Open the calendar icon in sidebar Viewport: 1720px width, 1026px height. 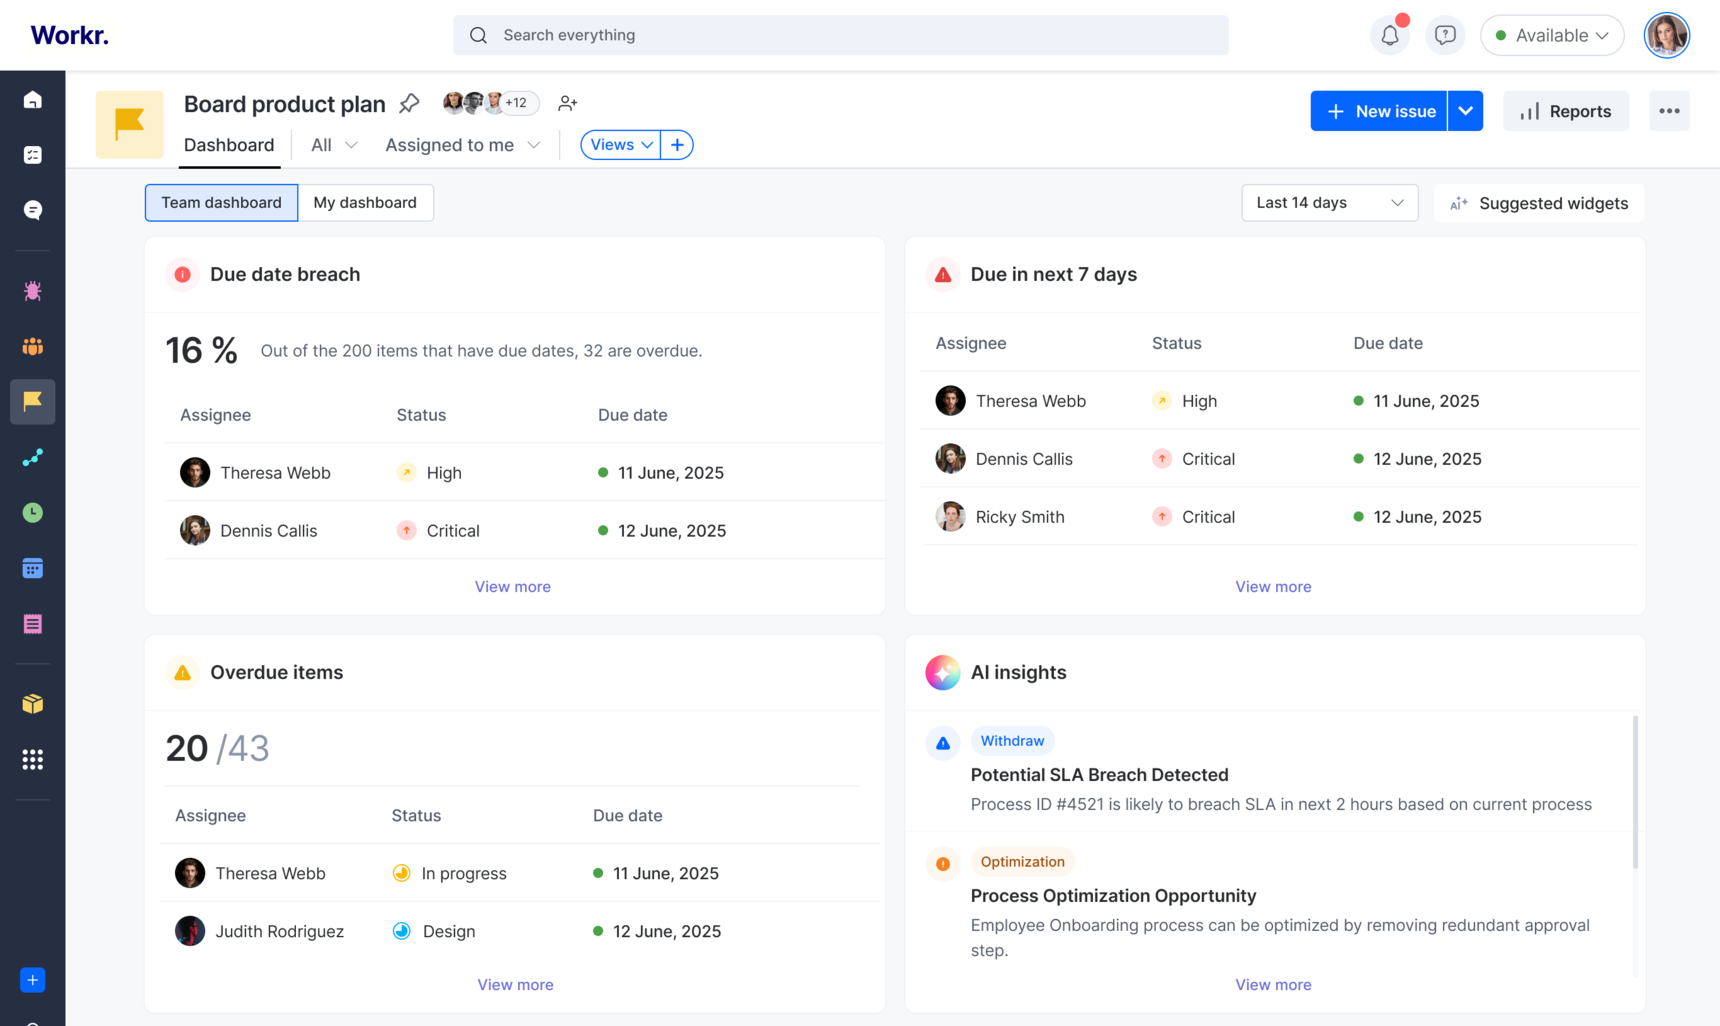click(x=33, y=568)
